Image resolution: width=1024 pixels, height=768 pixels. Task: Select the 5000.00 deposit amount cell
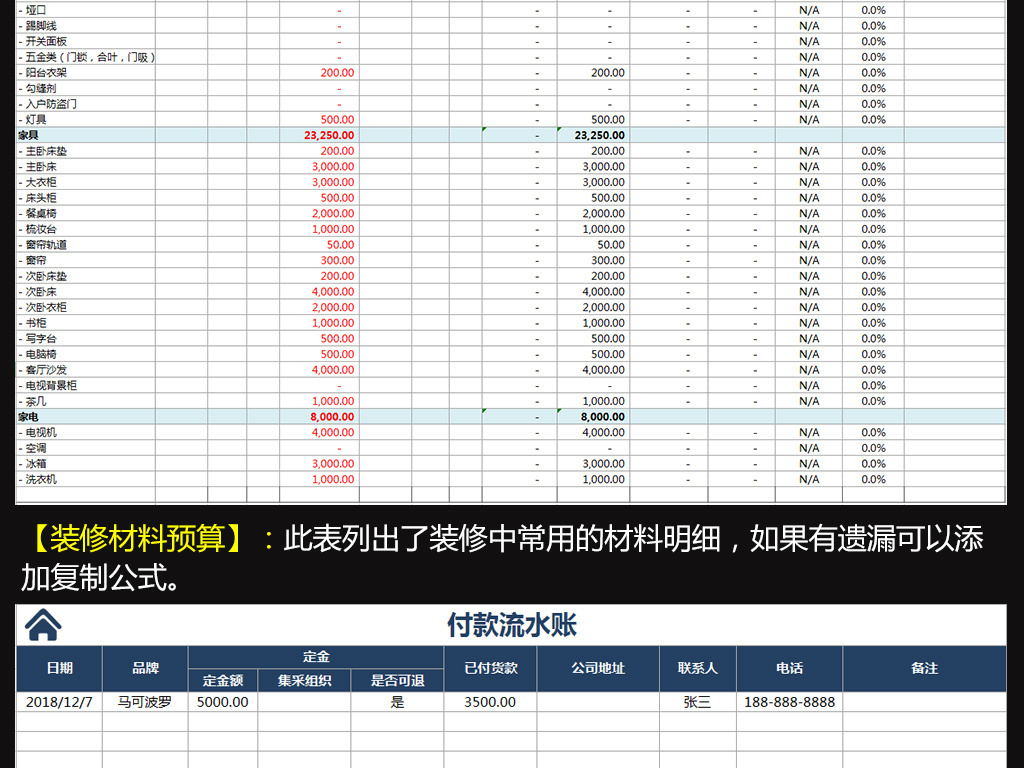[x=223, y=702]
